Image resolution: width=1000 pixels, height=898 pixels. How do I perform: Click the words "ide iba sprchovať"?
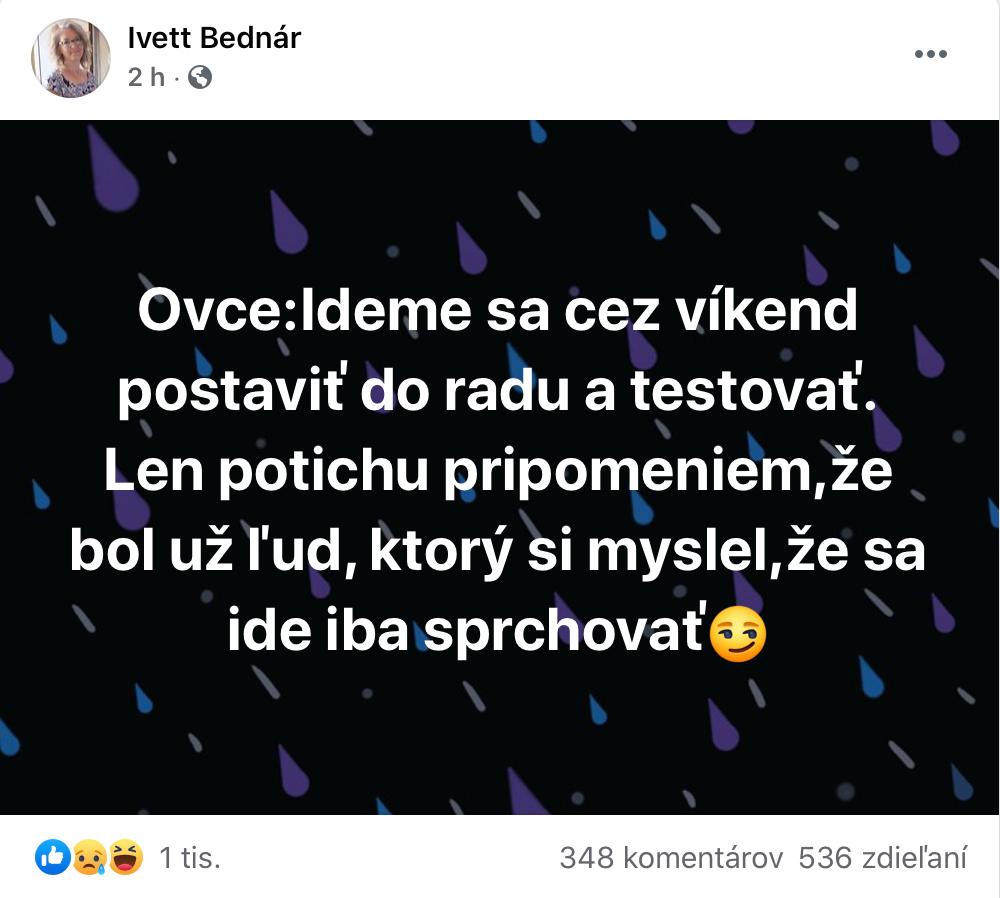467,634
